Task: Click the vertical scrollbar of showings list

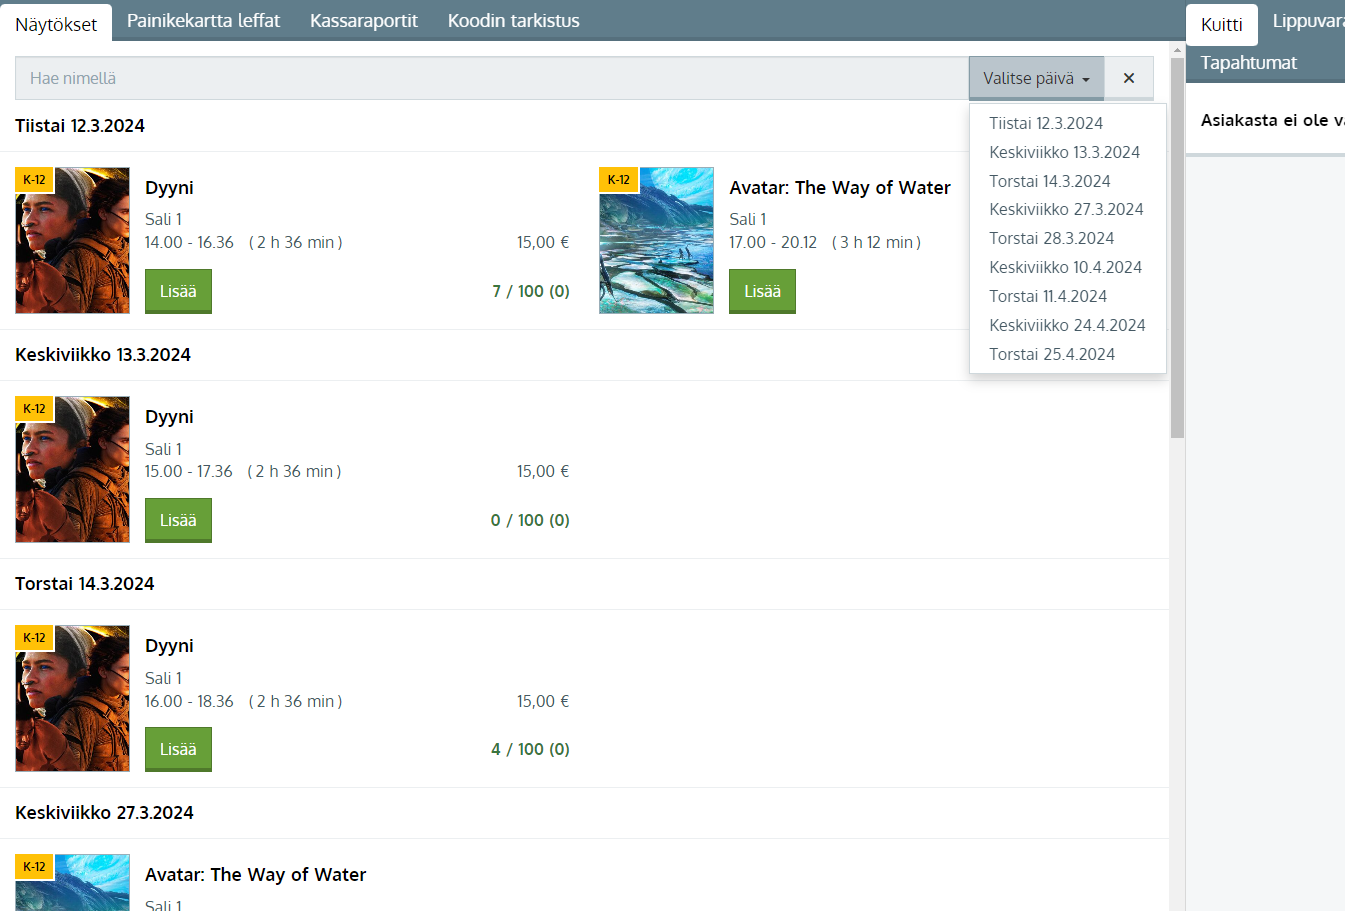Action: pos(1177,300)
